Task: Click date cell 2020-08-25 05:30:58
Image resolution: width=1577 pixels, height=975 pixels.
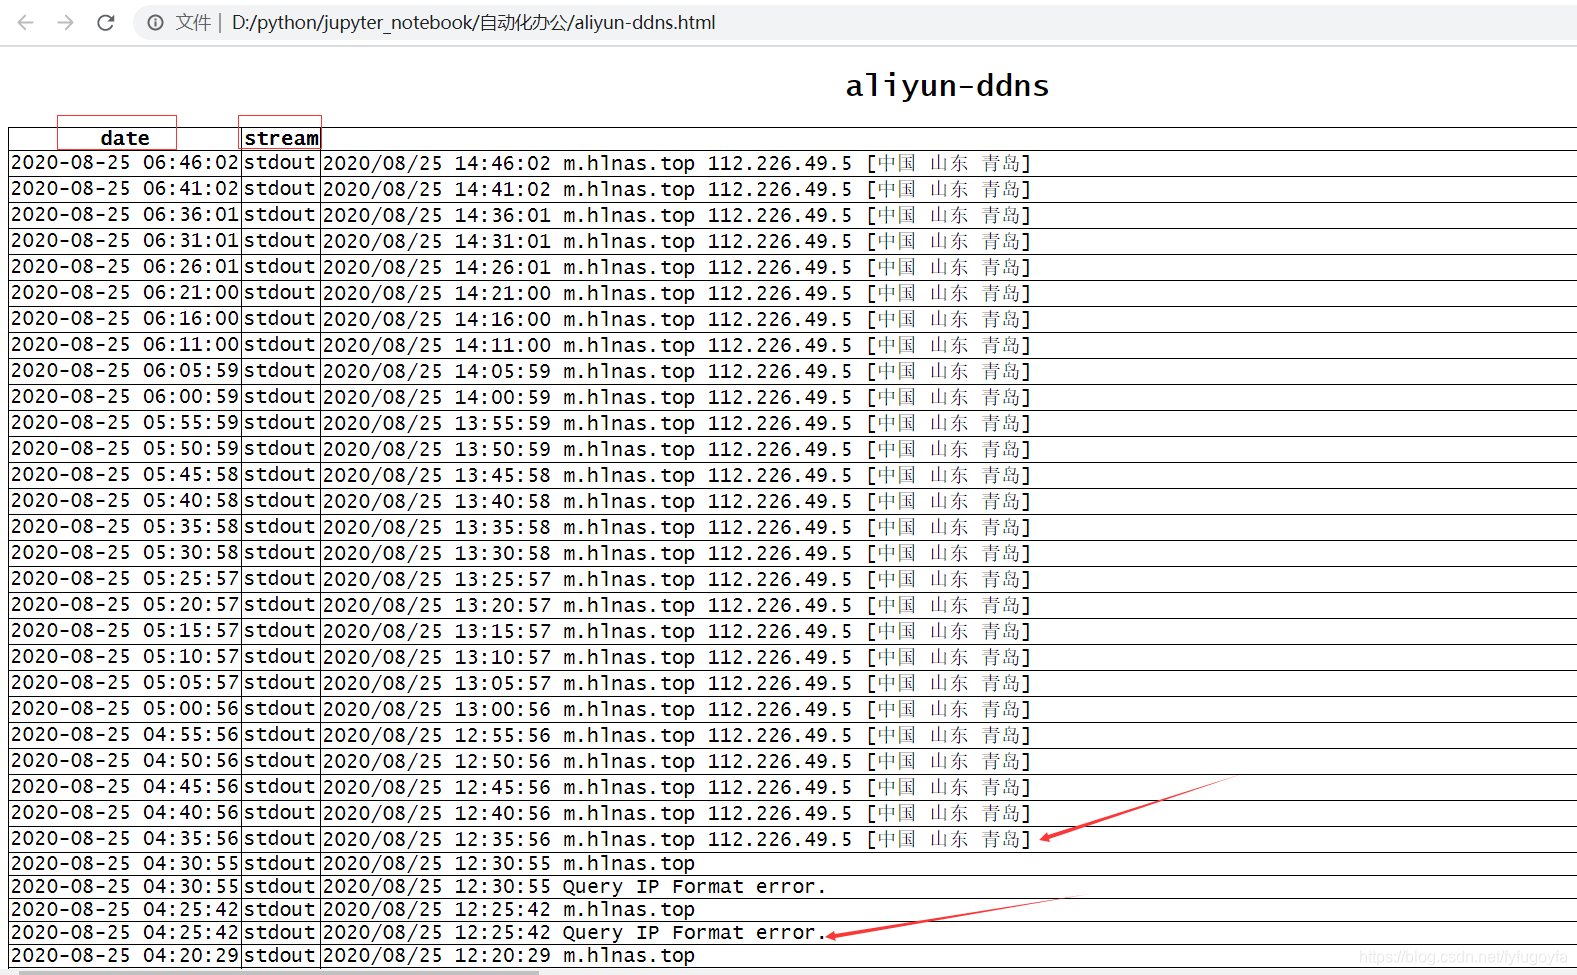Action: tap(125, 553)
